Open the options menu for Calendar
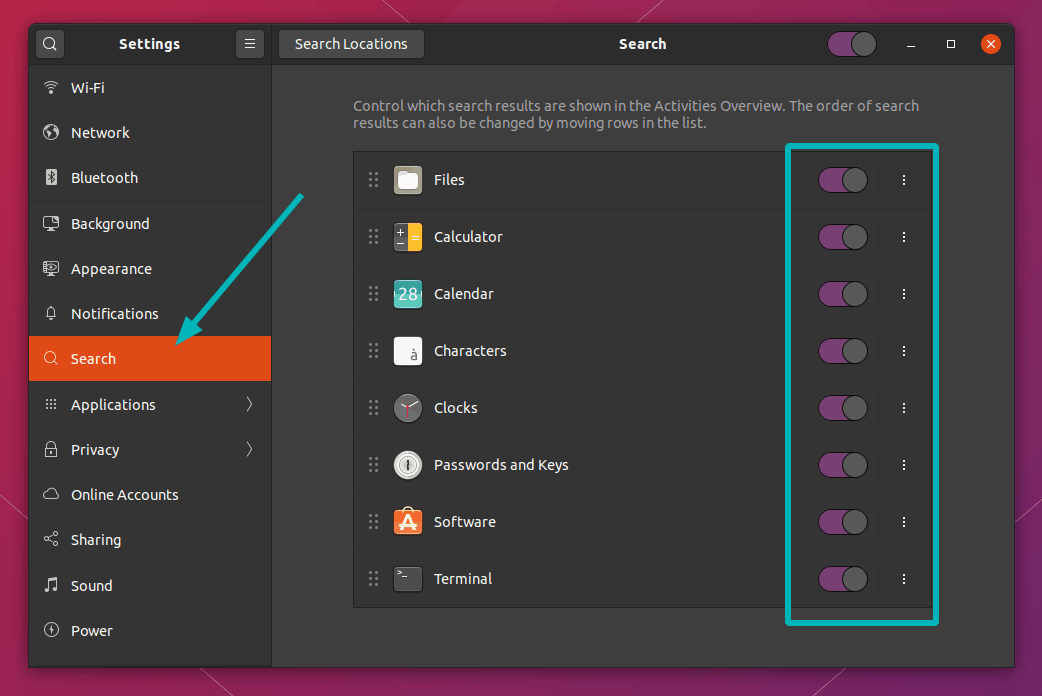 coord(904,294)
